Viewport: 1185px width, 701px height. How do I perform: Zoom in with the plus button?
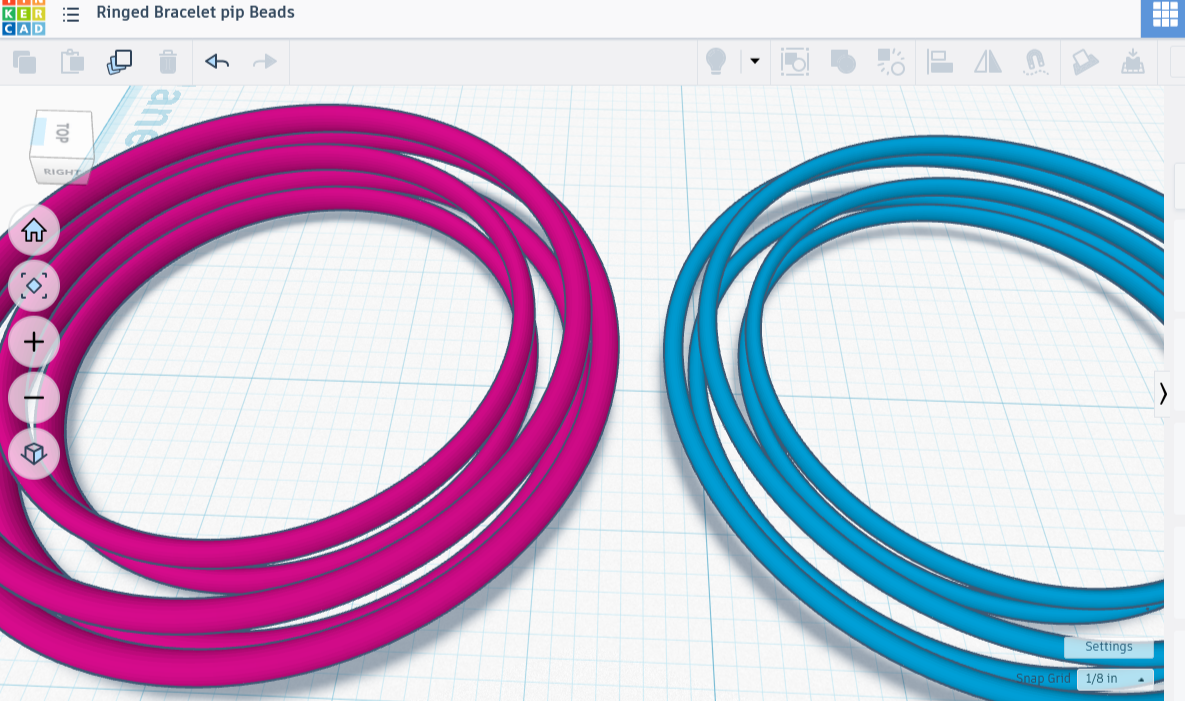[34, 342]
